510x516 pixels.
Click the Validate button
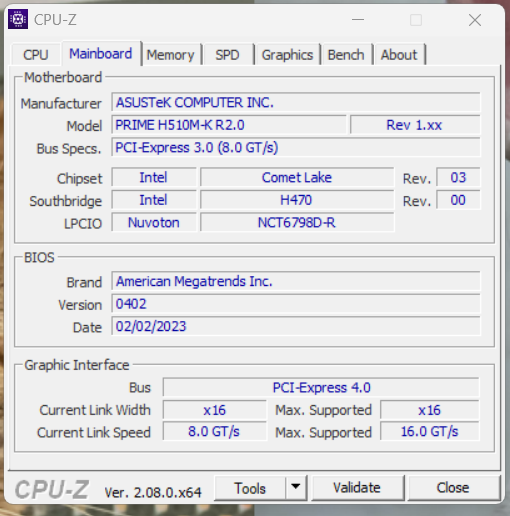[x=357, y=488]
